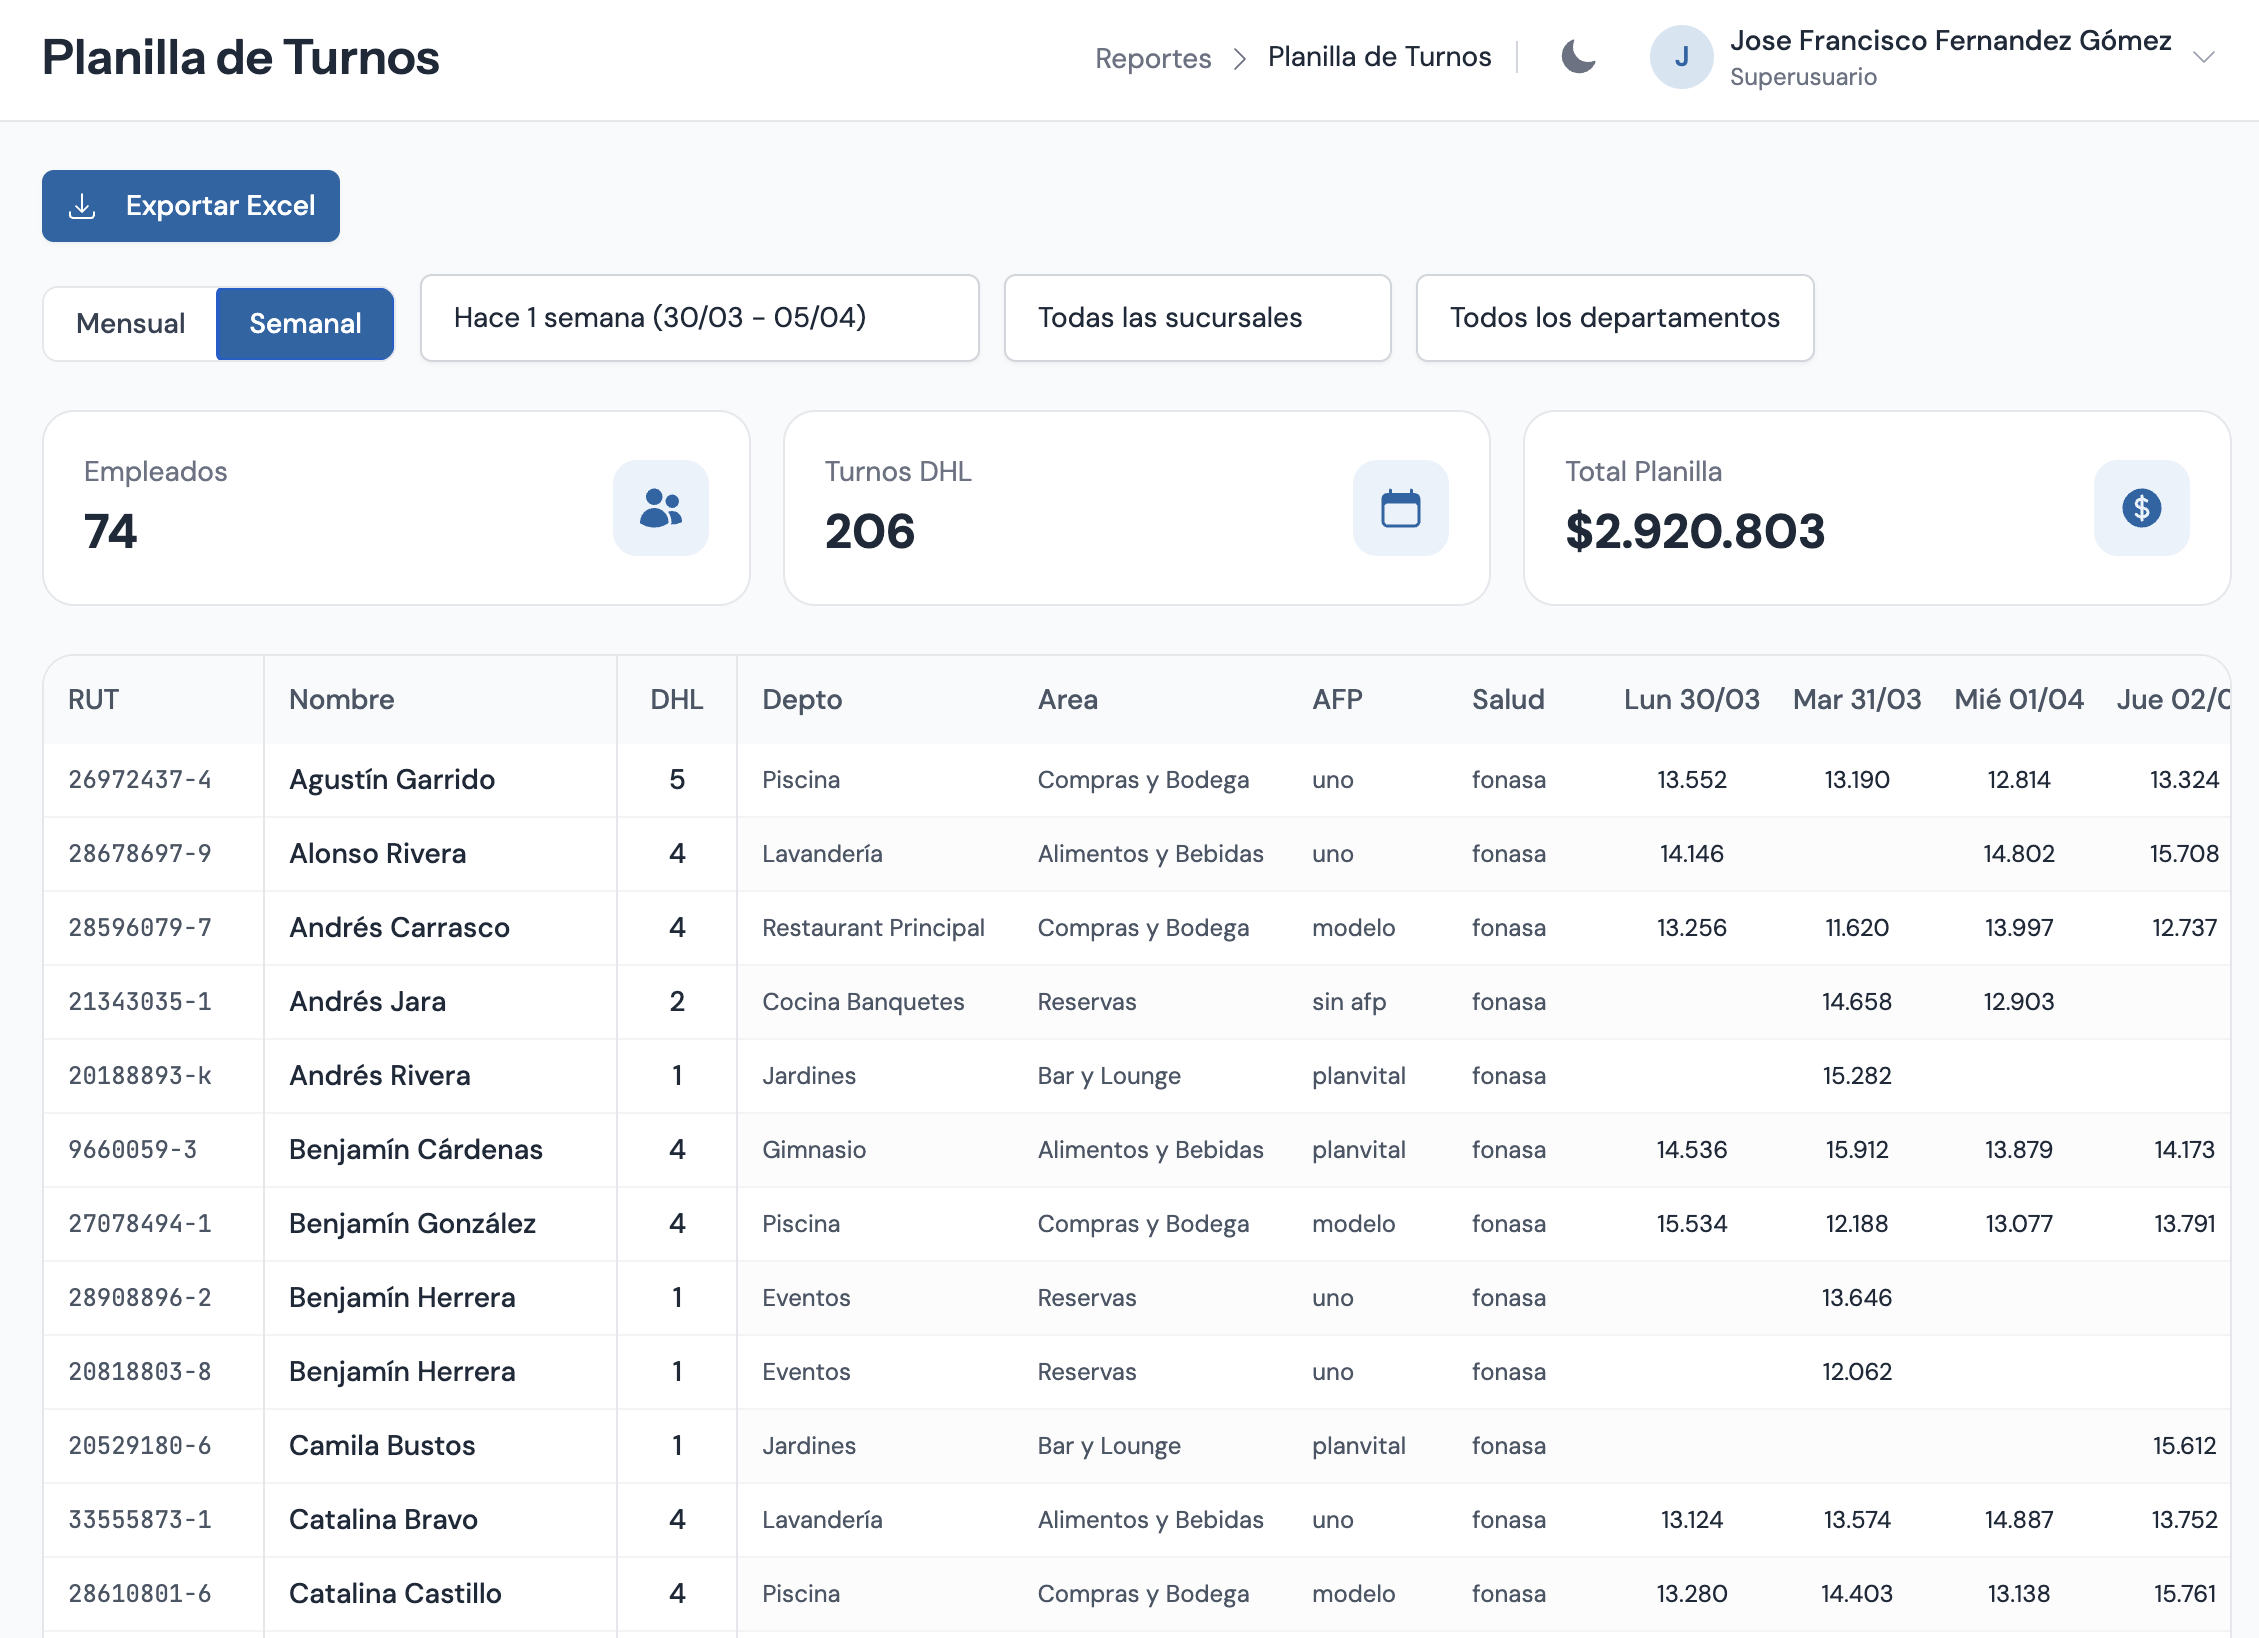Go to Reportes in the breadcrumb

point(1152,59)
